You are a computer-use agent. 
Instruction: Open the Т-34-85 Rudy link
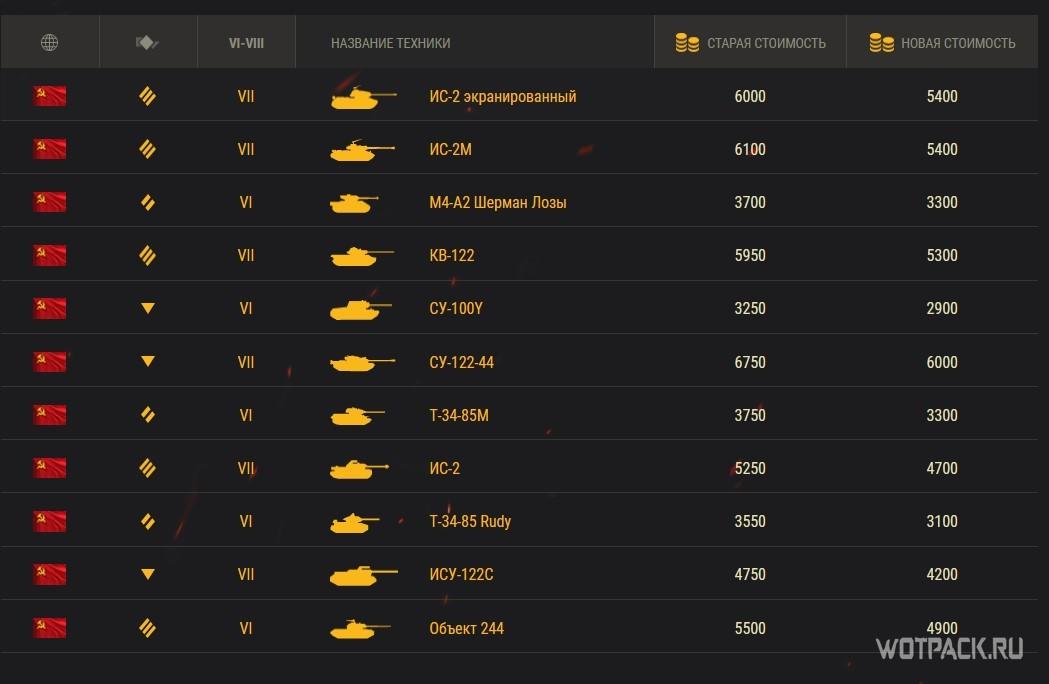click(470, 521)
